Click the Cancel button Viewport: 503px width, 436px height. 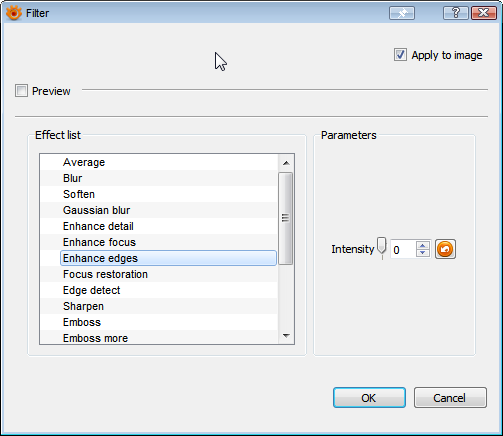coord(450,398)
